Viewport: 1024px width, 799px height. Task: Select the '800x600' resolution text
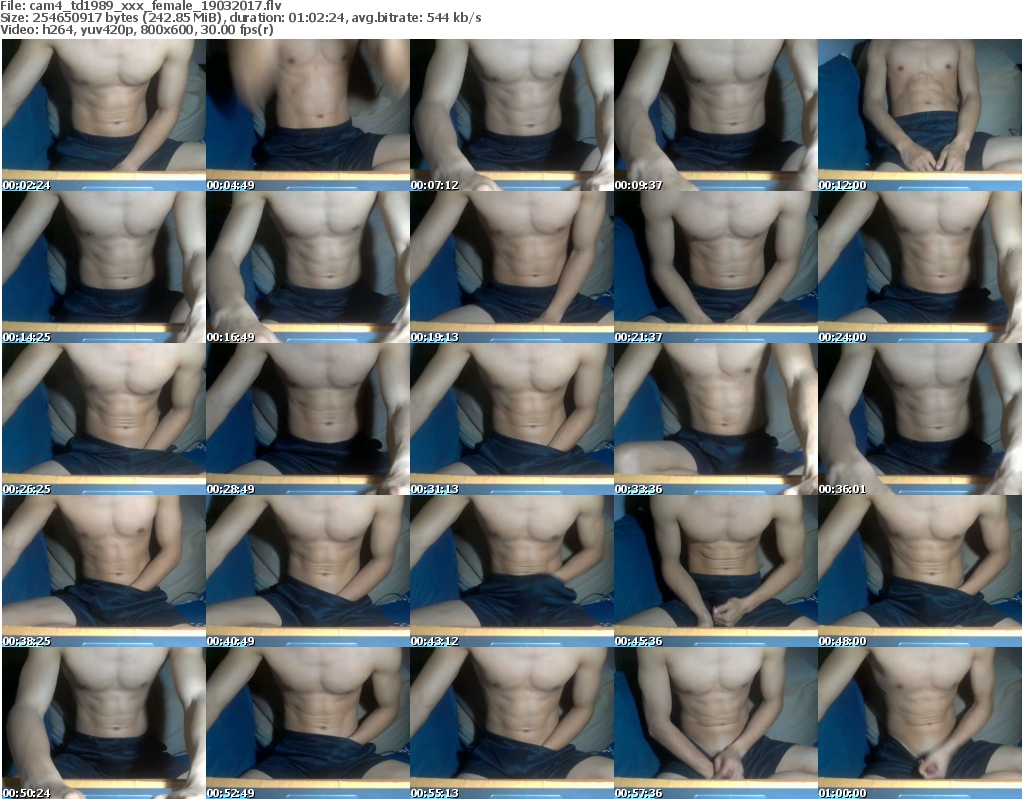tap(166, 29)
